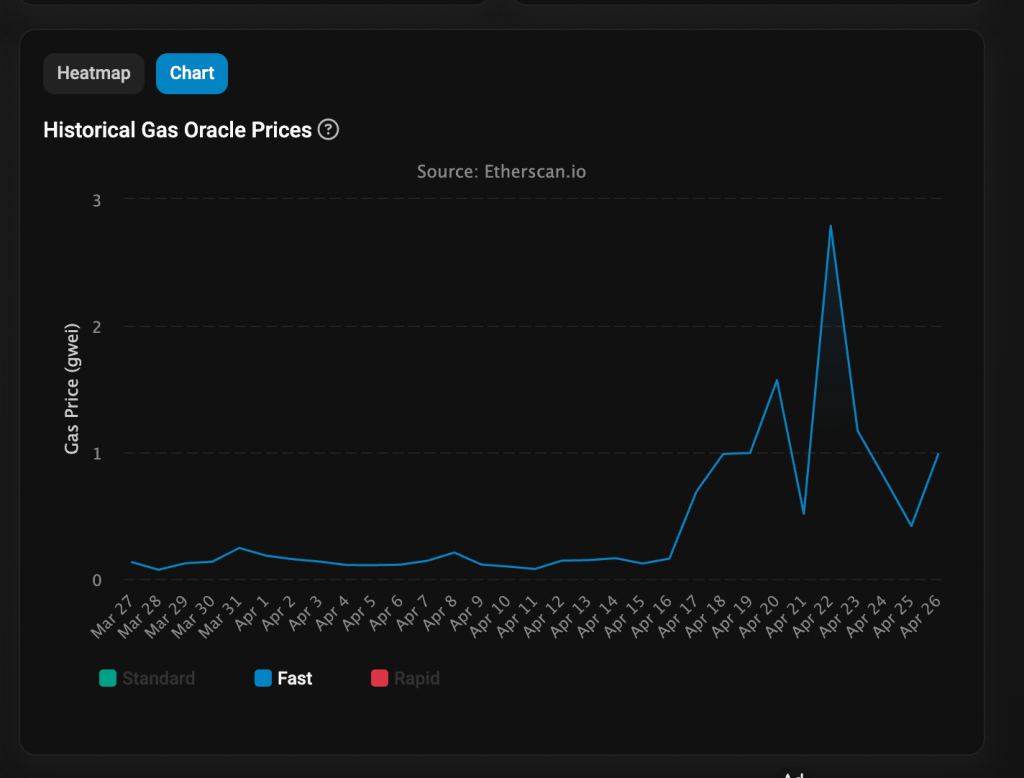Click the Mar 31 bump on the line
This screenshot has height=778, width=1024.
pos(239,548)
